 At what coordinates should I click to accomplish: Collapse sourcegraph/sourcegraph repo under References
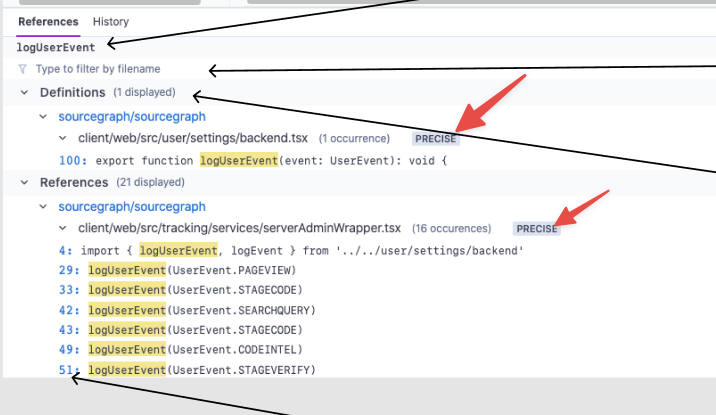coord(43,207)
